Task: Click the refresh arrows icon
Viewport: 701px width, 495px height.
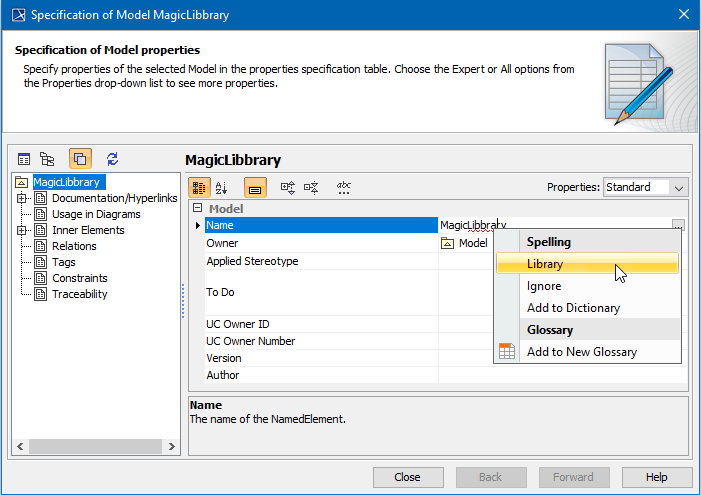Action: pyautogui.click(x=113, y=159)
